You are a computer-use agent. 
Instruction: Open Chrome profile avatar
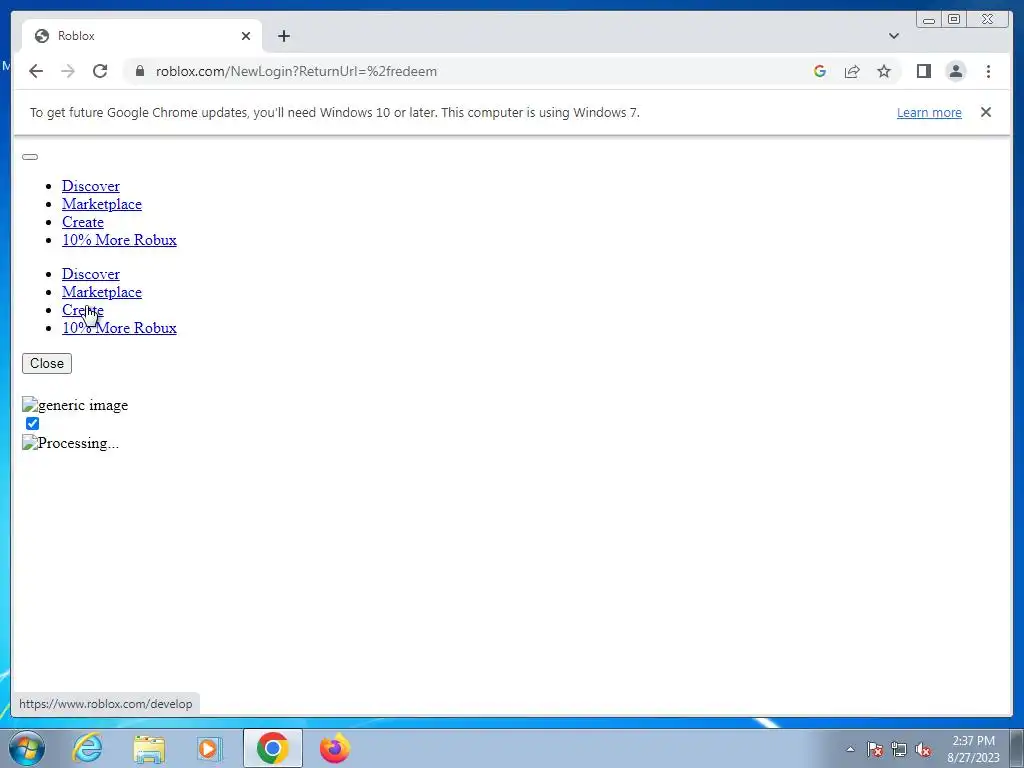point(955,71)
